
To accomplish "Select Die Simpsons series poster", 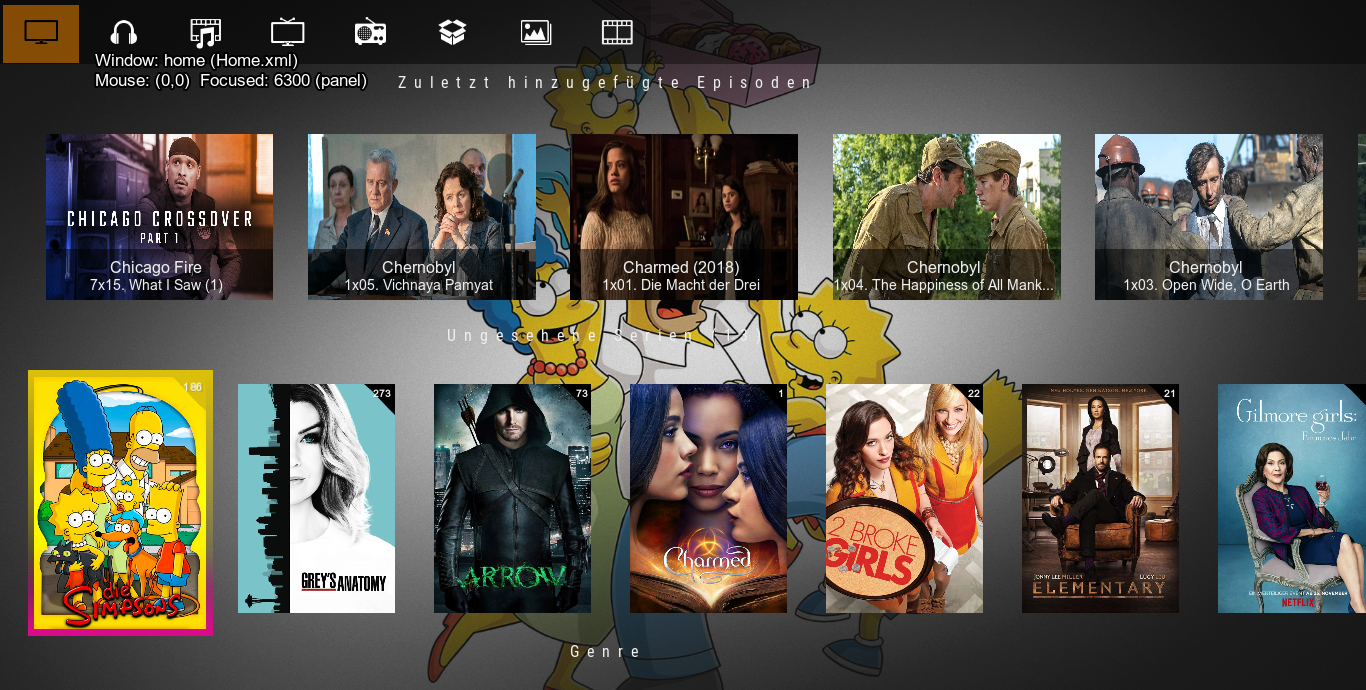I will [x=120, y=503].
